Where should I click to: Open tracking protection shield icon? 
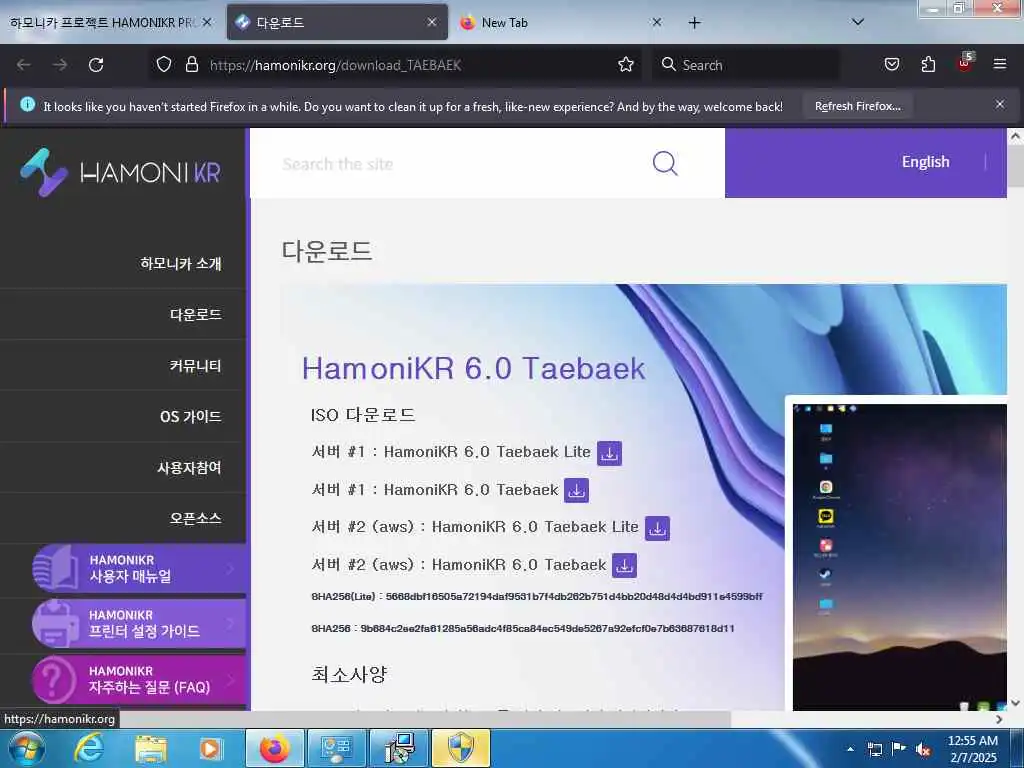tap(164, 65)
